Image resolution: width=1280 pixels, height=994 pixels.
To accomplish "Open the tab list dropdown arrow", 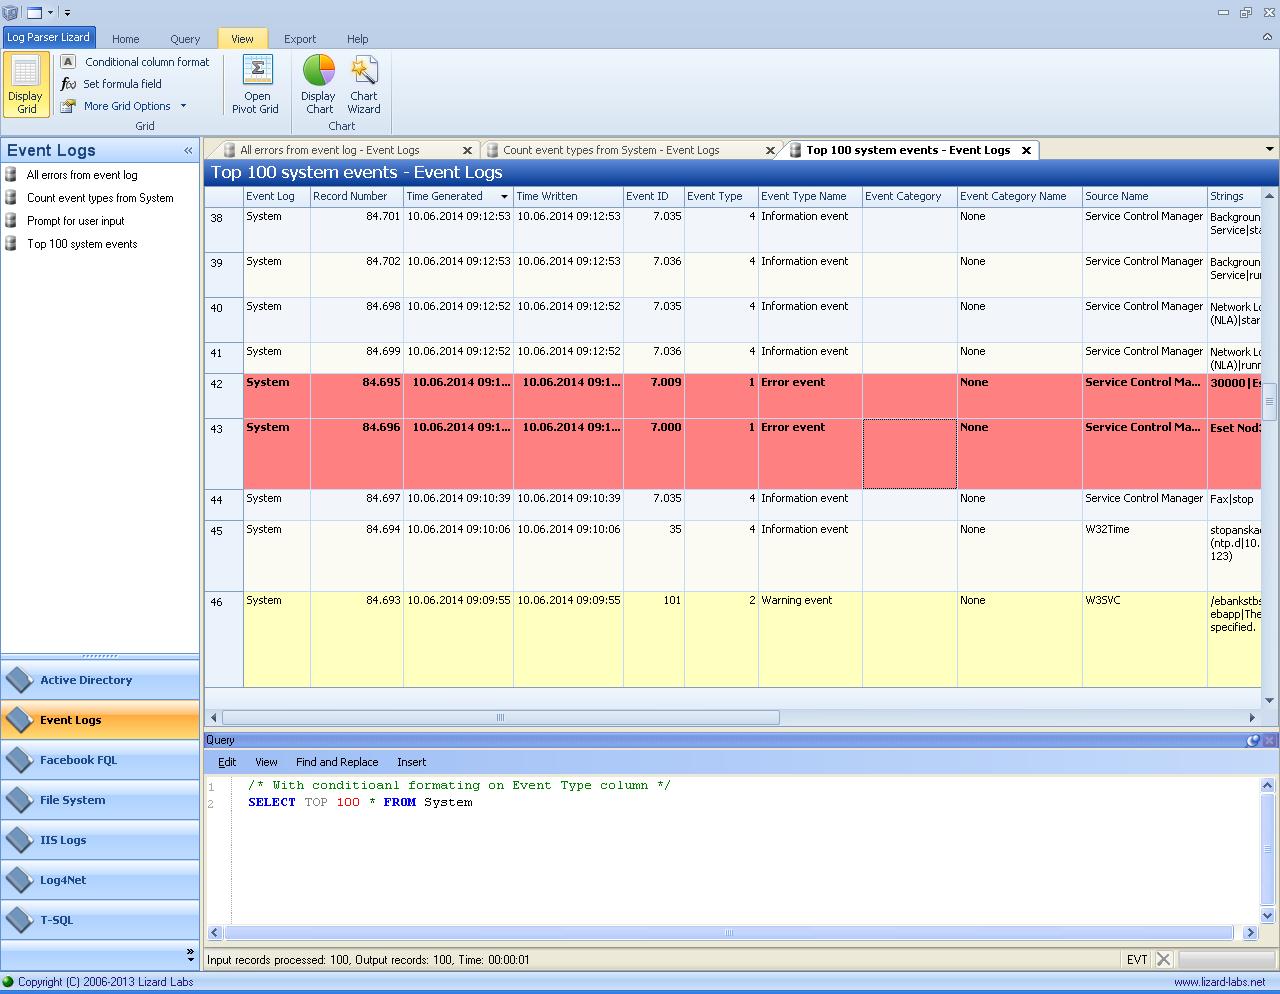I will pyautogui.click(x=1269, y=150).
